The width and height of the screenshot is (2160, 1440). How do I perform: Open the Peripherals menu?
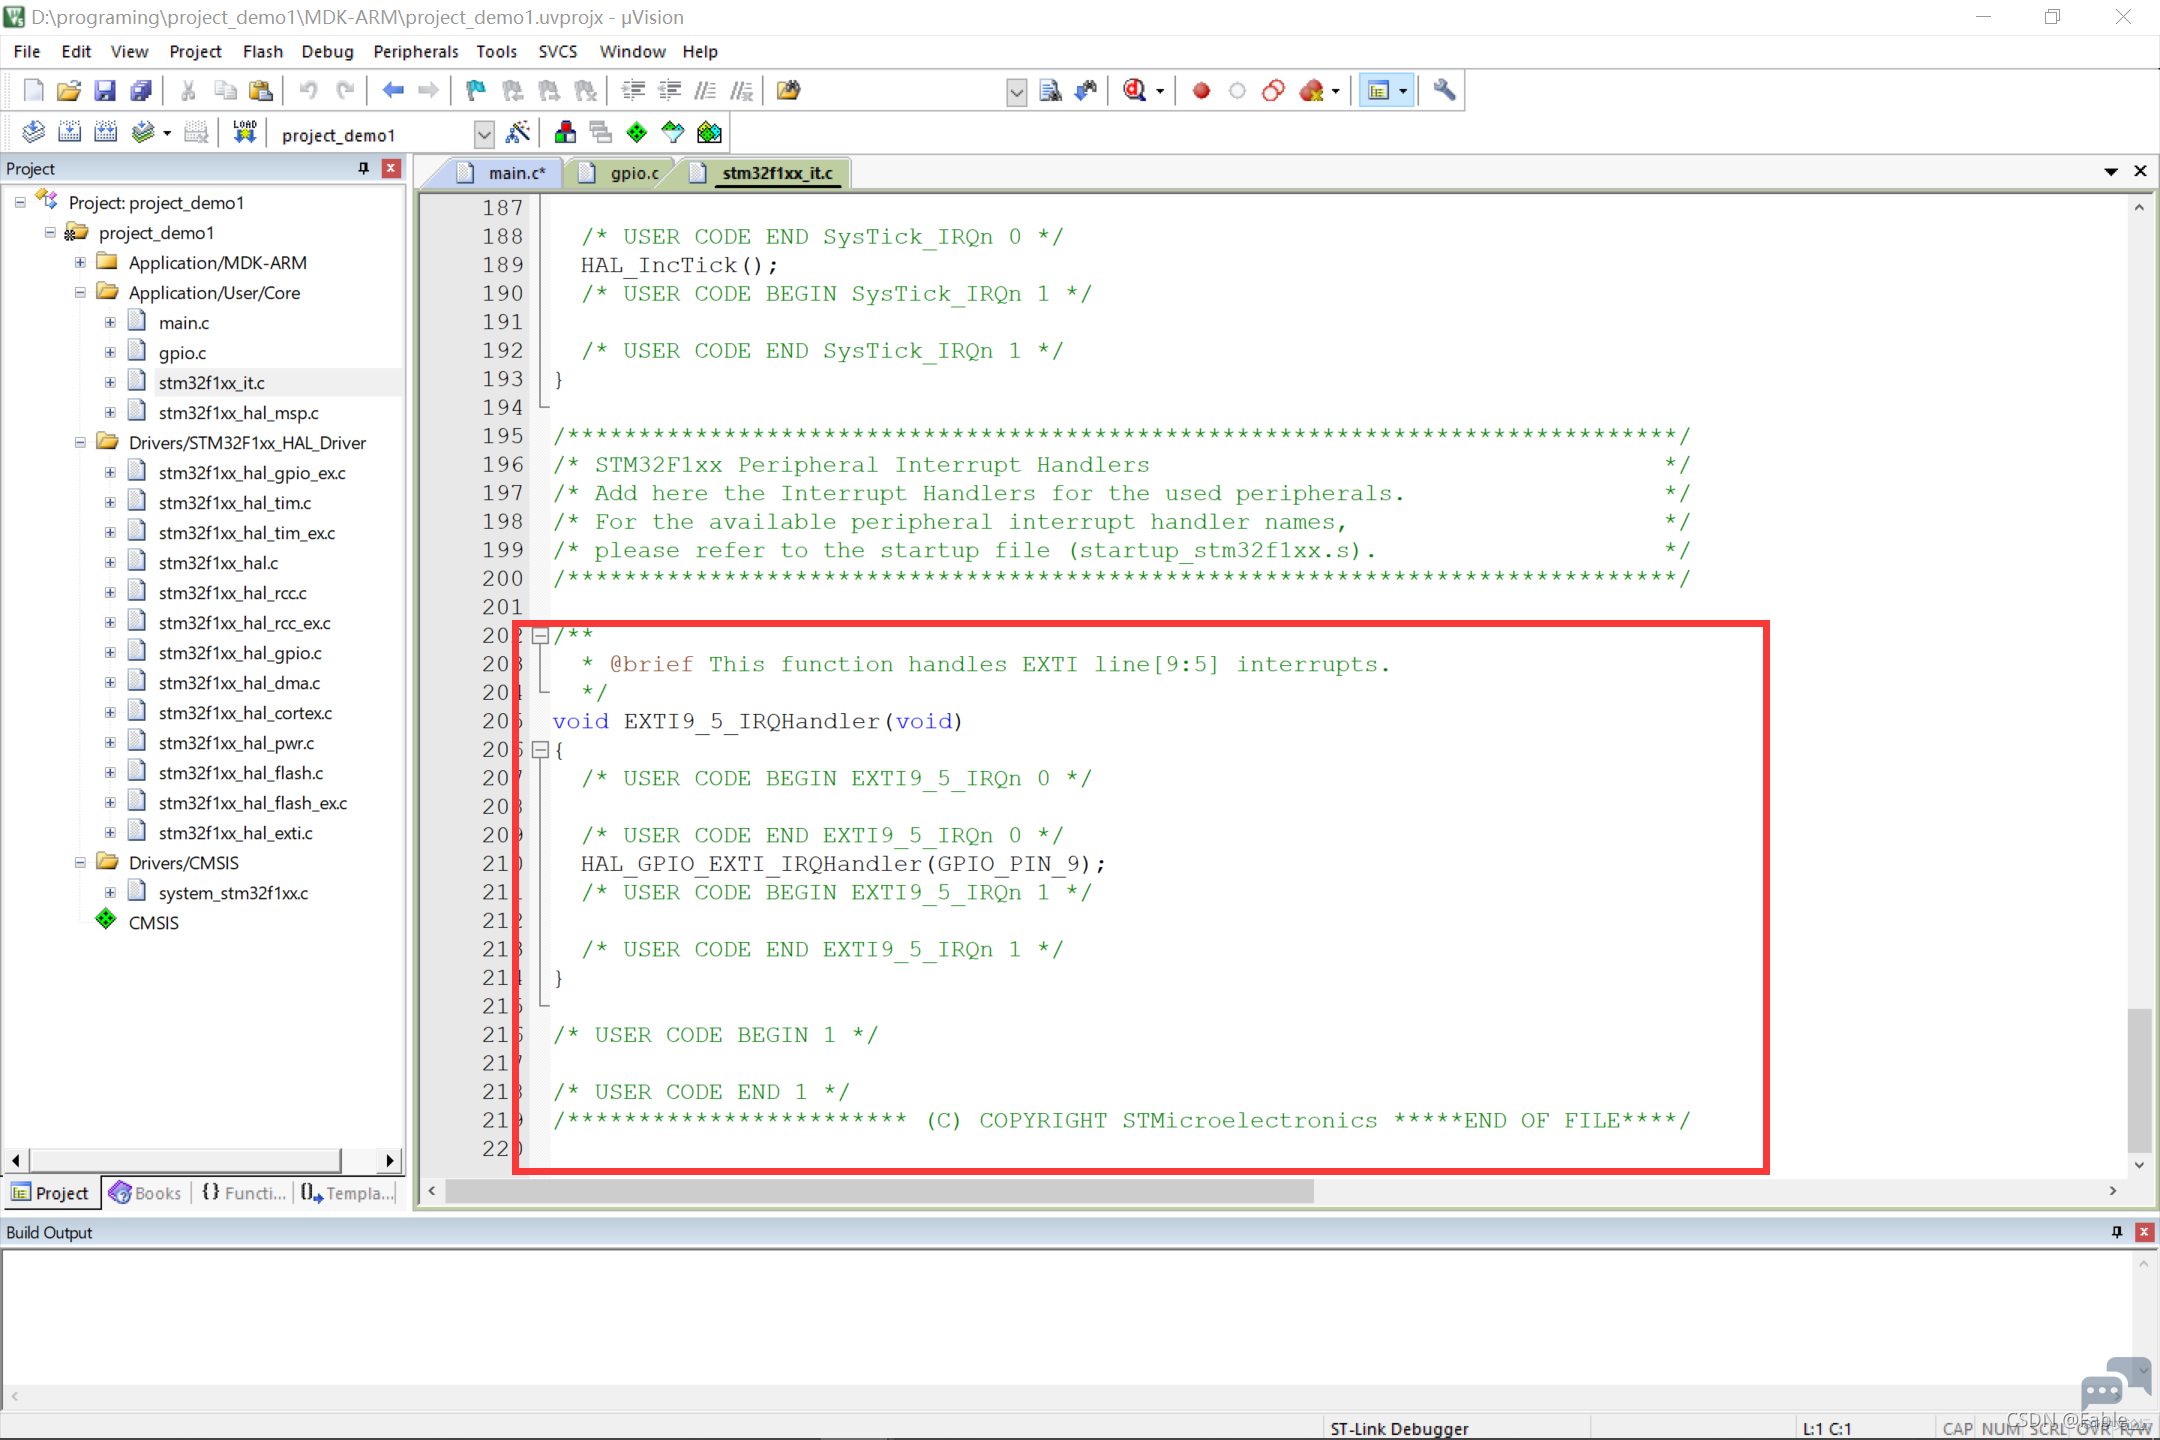coord(415,51)
